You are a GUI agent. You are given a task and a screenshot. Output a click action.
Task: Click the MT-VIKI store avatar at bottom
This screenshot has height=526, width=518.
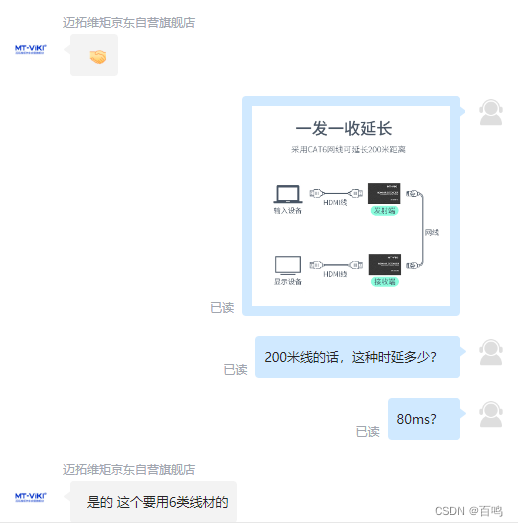tap(31, 497)
